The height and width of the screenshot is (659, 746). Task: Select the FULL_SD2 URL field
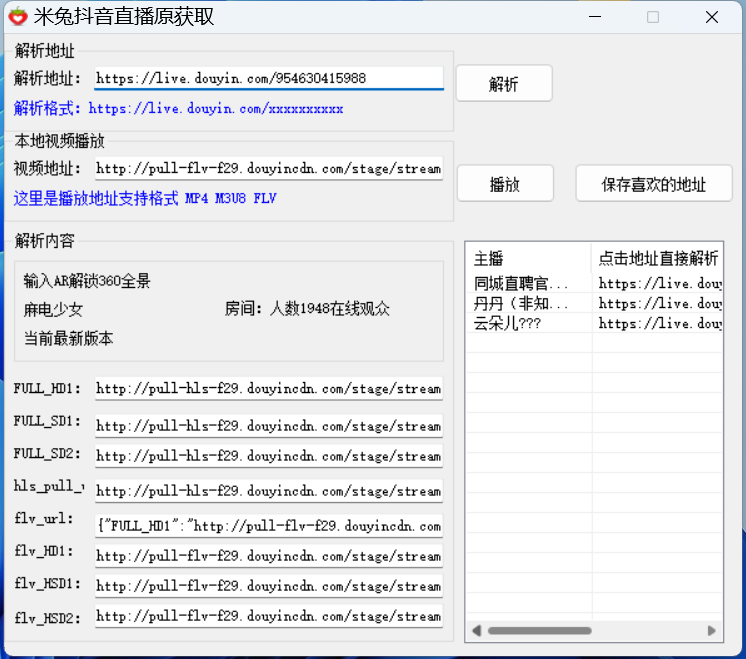269,456
